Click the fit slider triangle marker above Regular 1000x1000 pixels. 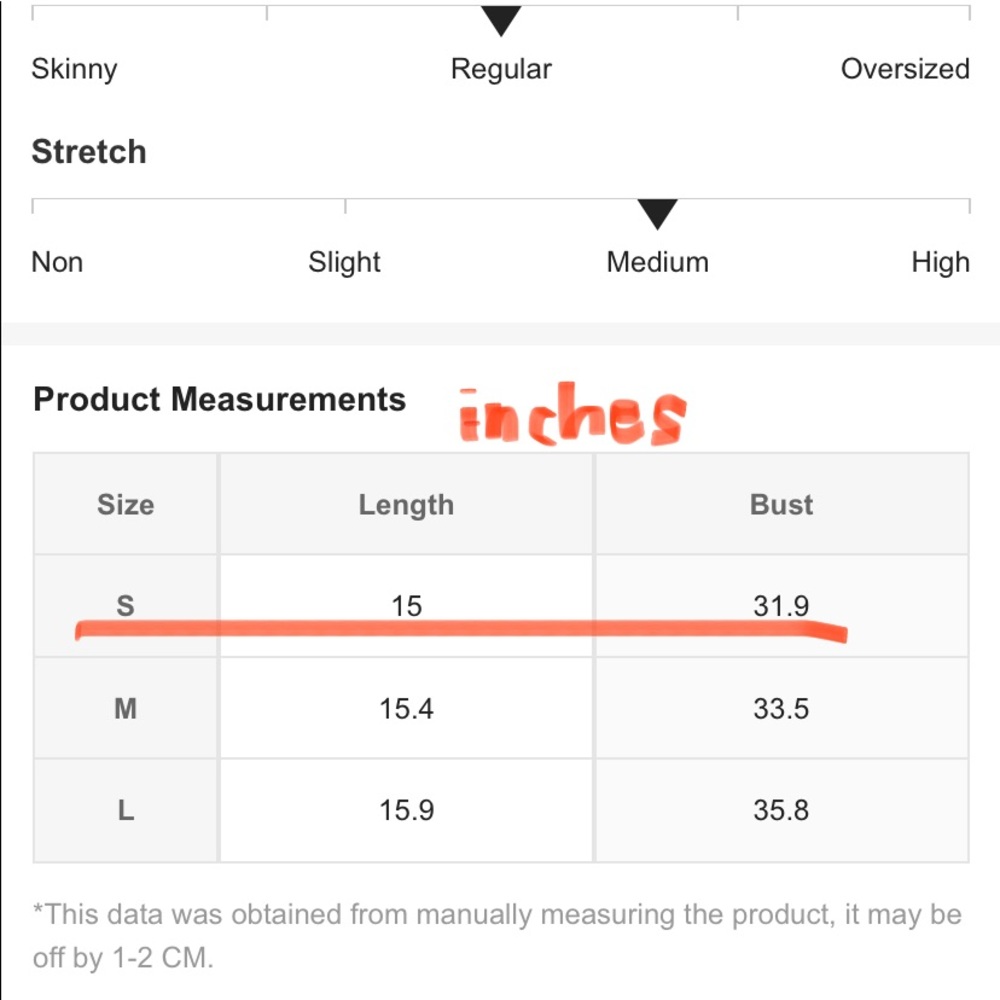coord(501,20)
